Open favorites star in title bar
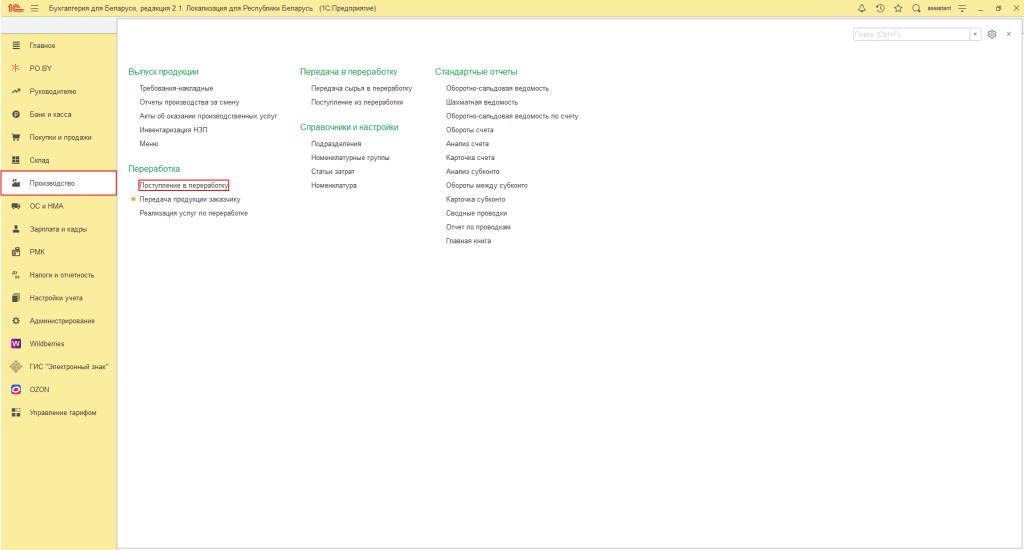 pyautogui.click(x=898, y=8)
